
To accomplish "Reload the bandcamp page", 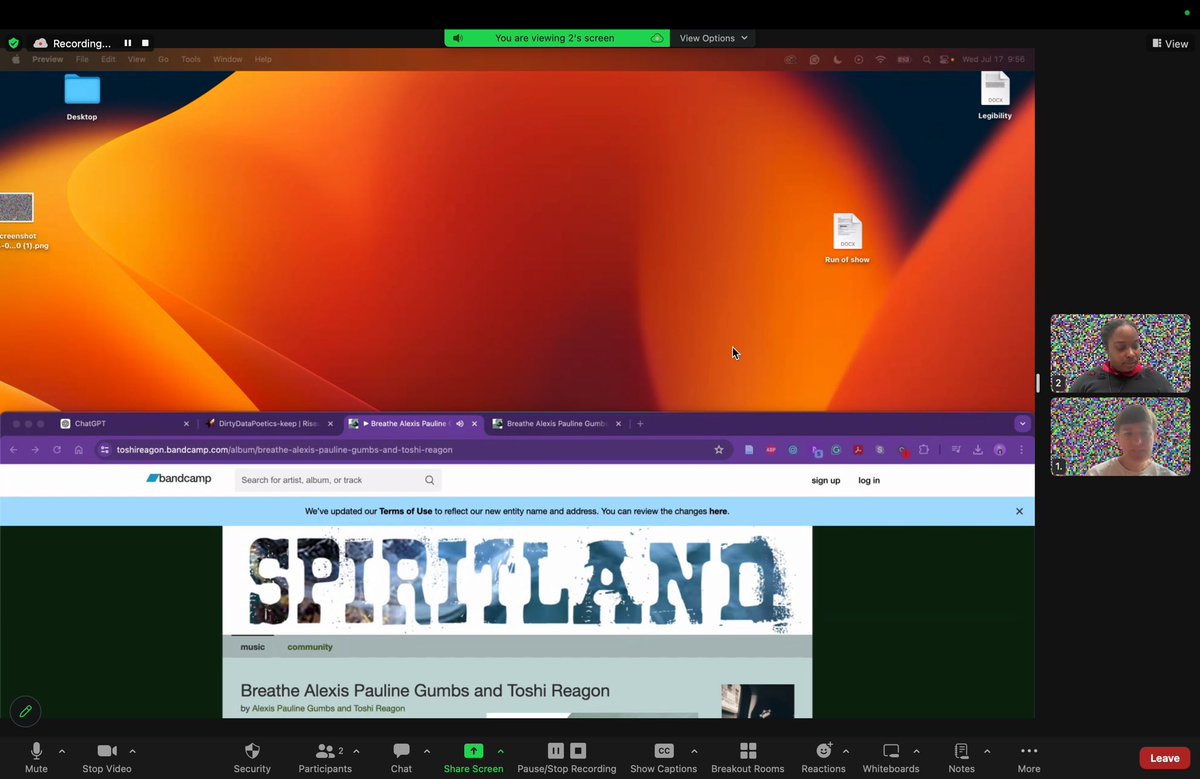I will click(x=57, y=450).
